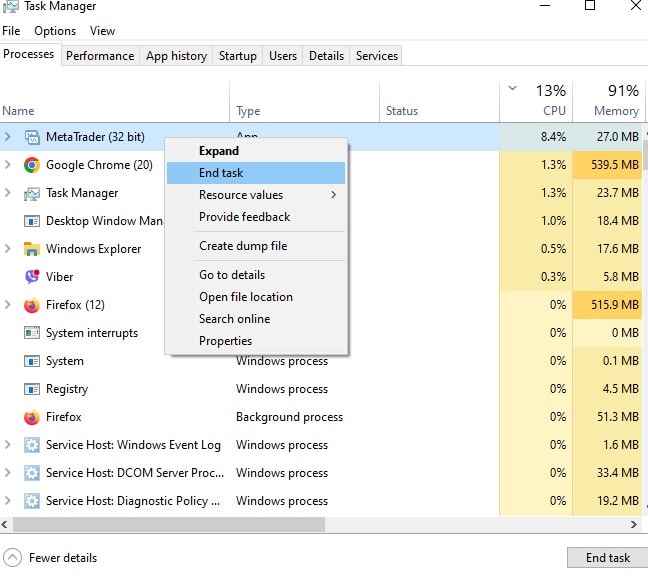The height and width of the screenshot is (579, 648).
Task: Sort by the Status column header
Action: 439,102
